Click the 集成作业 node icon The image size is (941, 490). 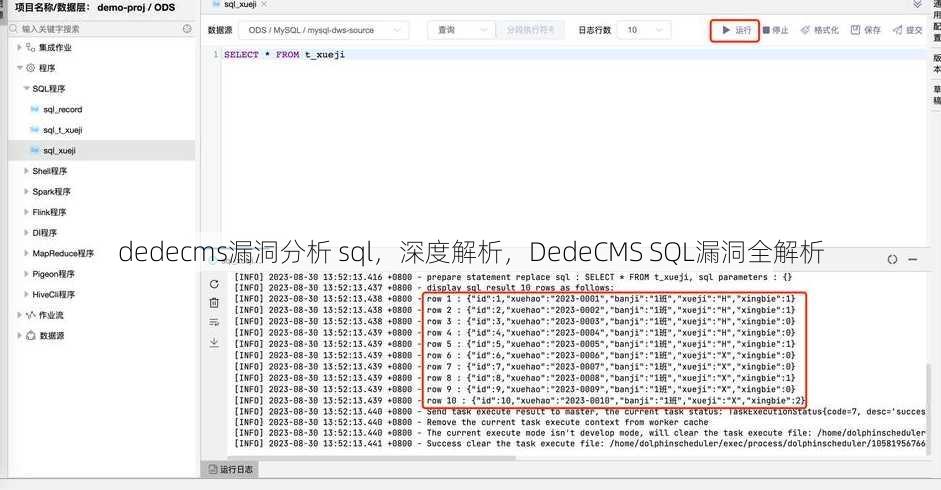[31, 47]
